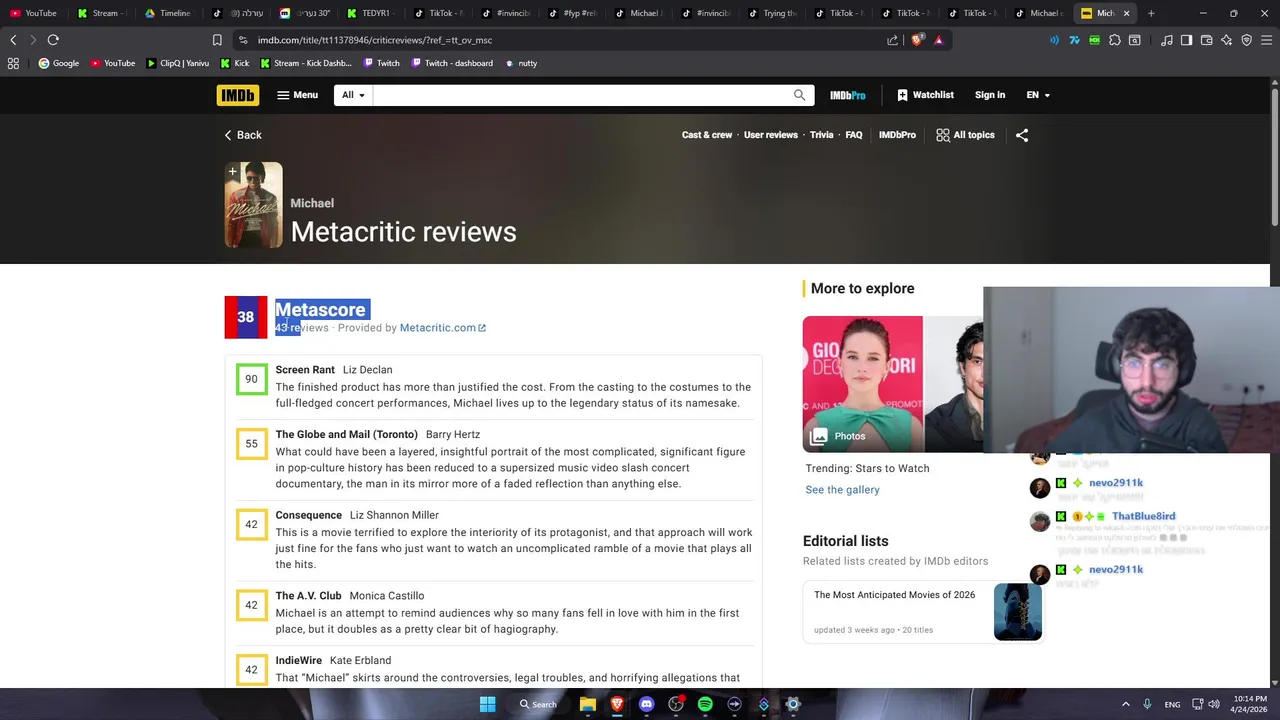Open File Explorer from taskbar

point(588,704)
